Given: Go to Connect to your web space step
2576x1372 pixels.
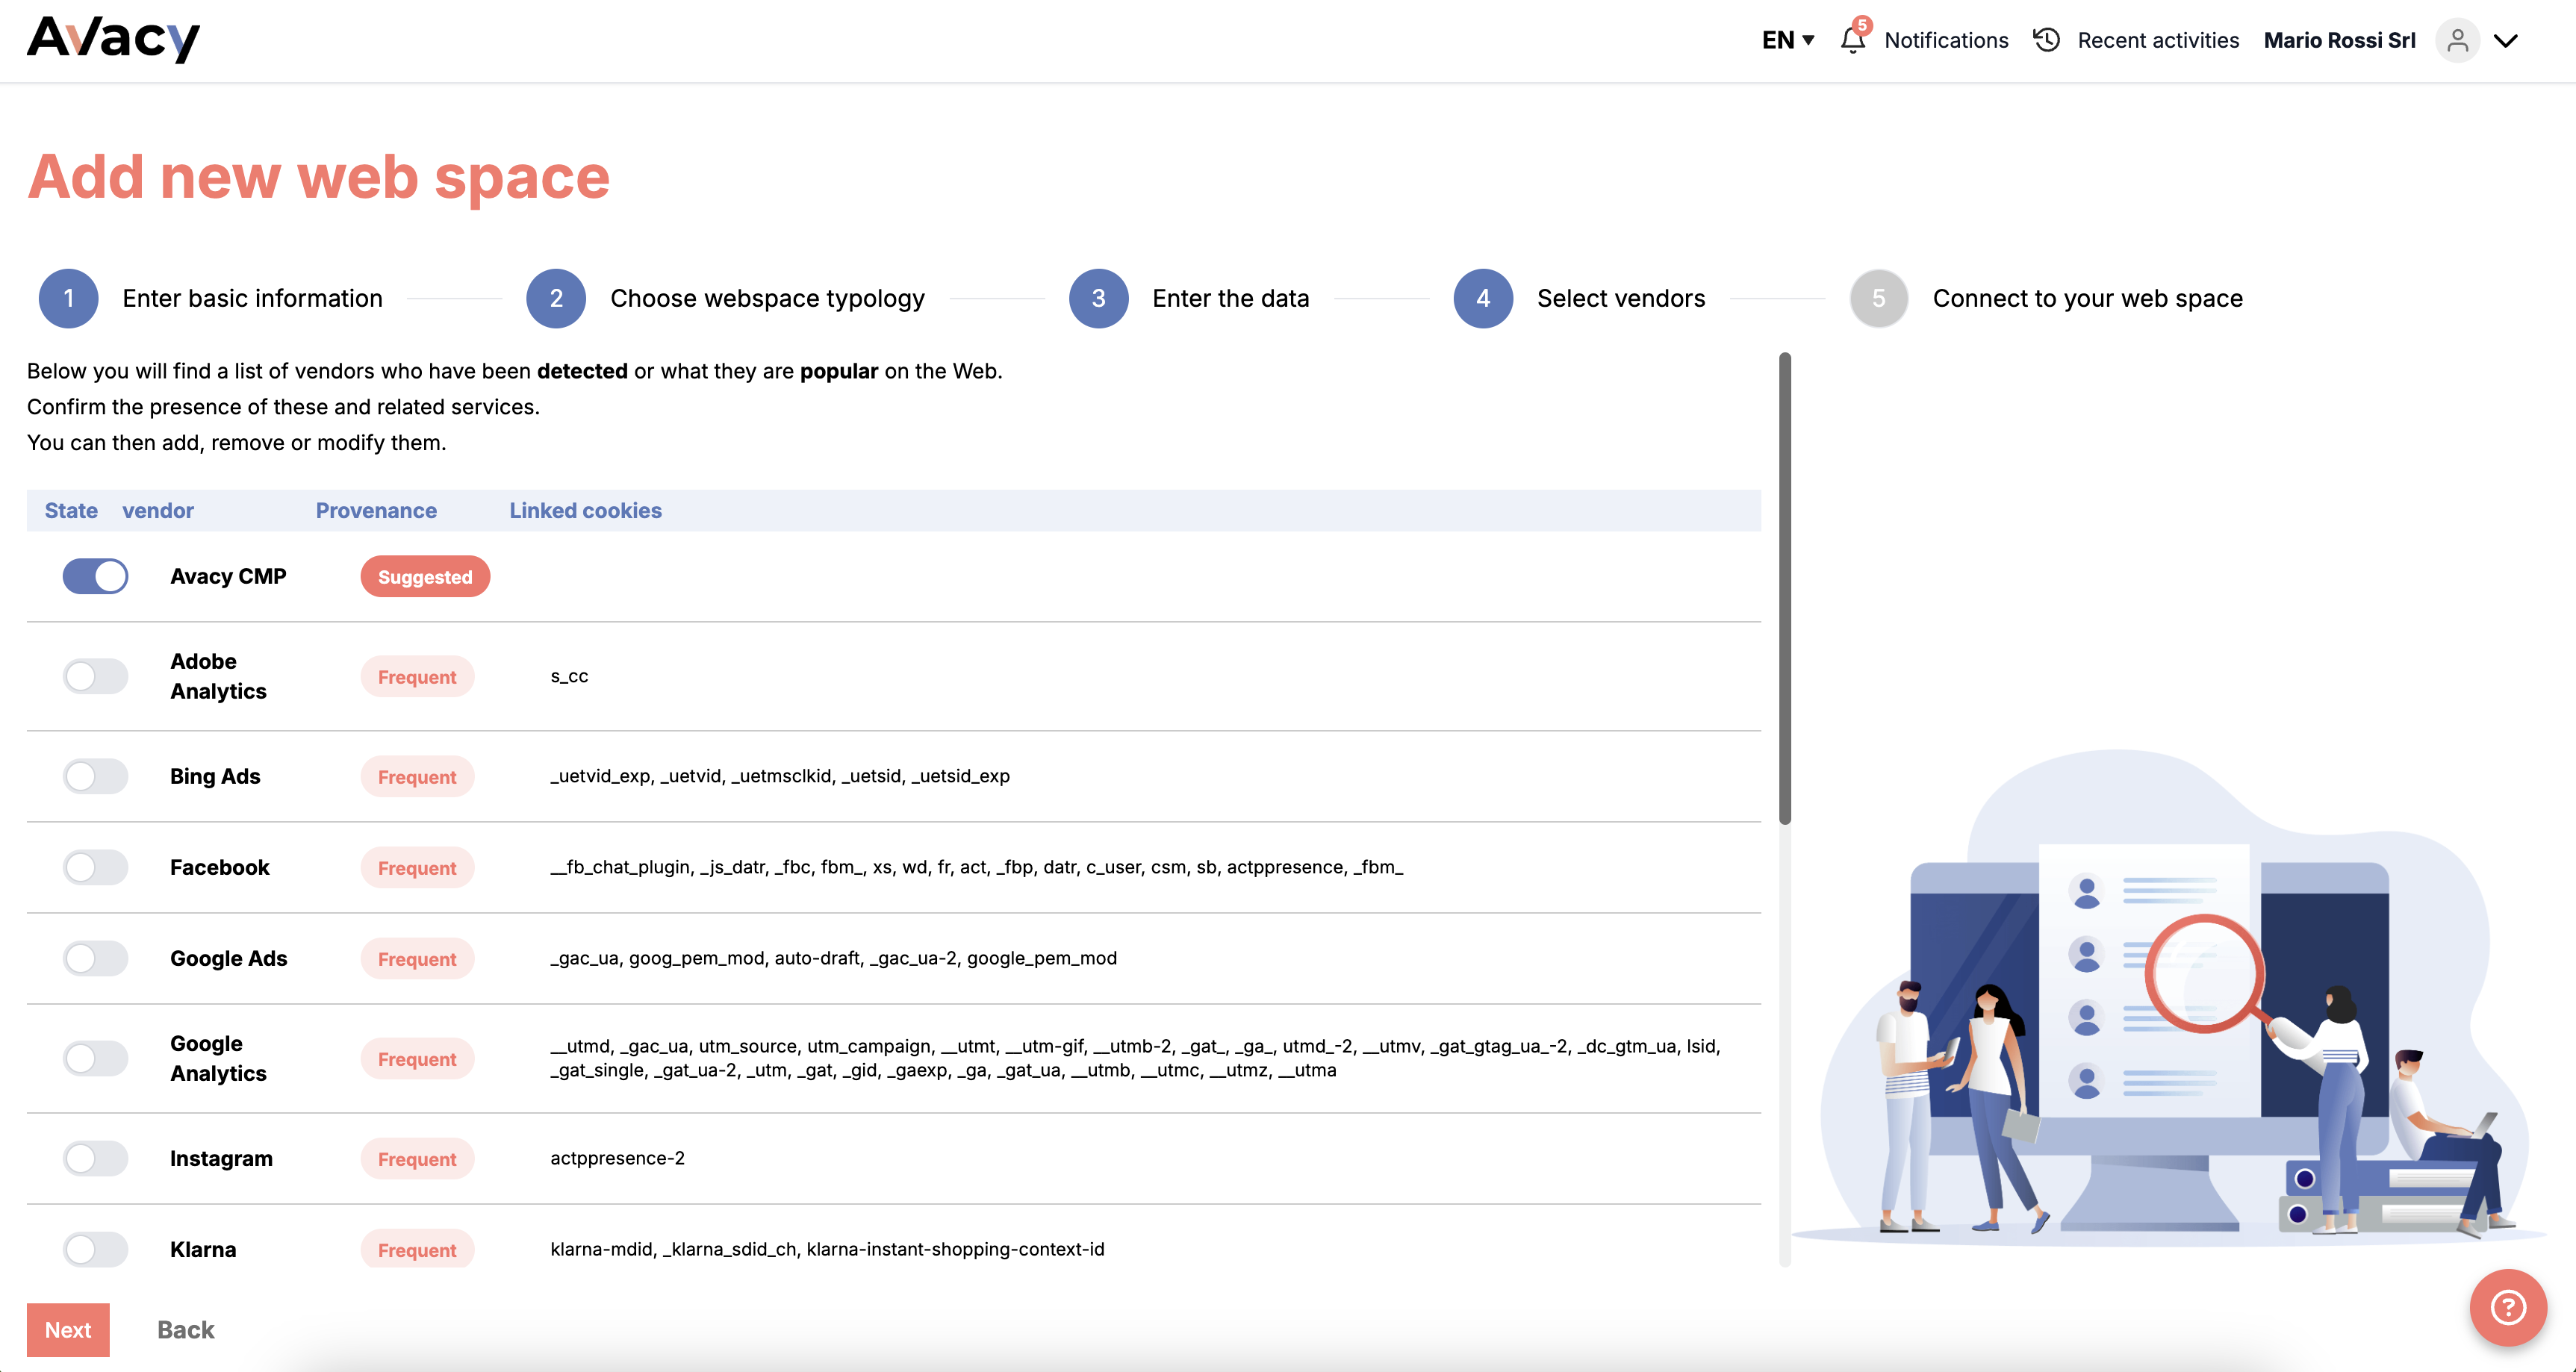Looking at the screenshot, I should pos(2087,298).
